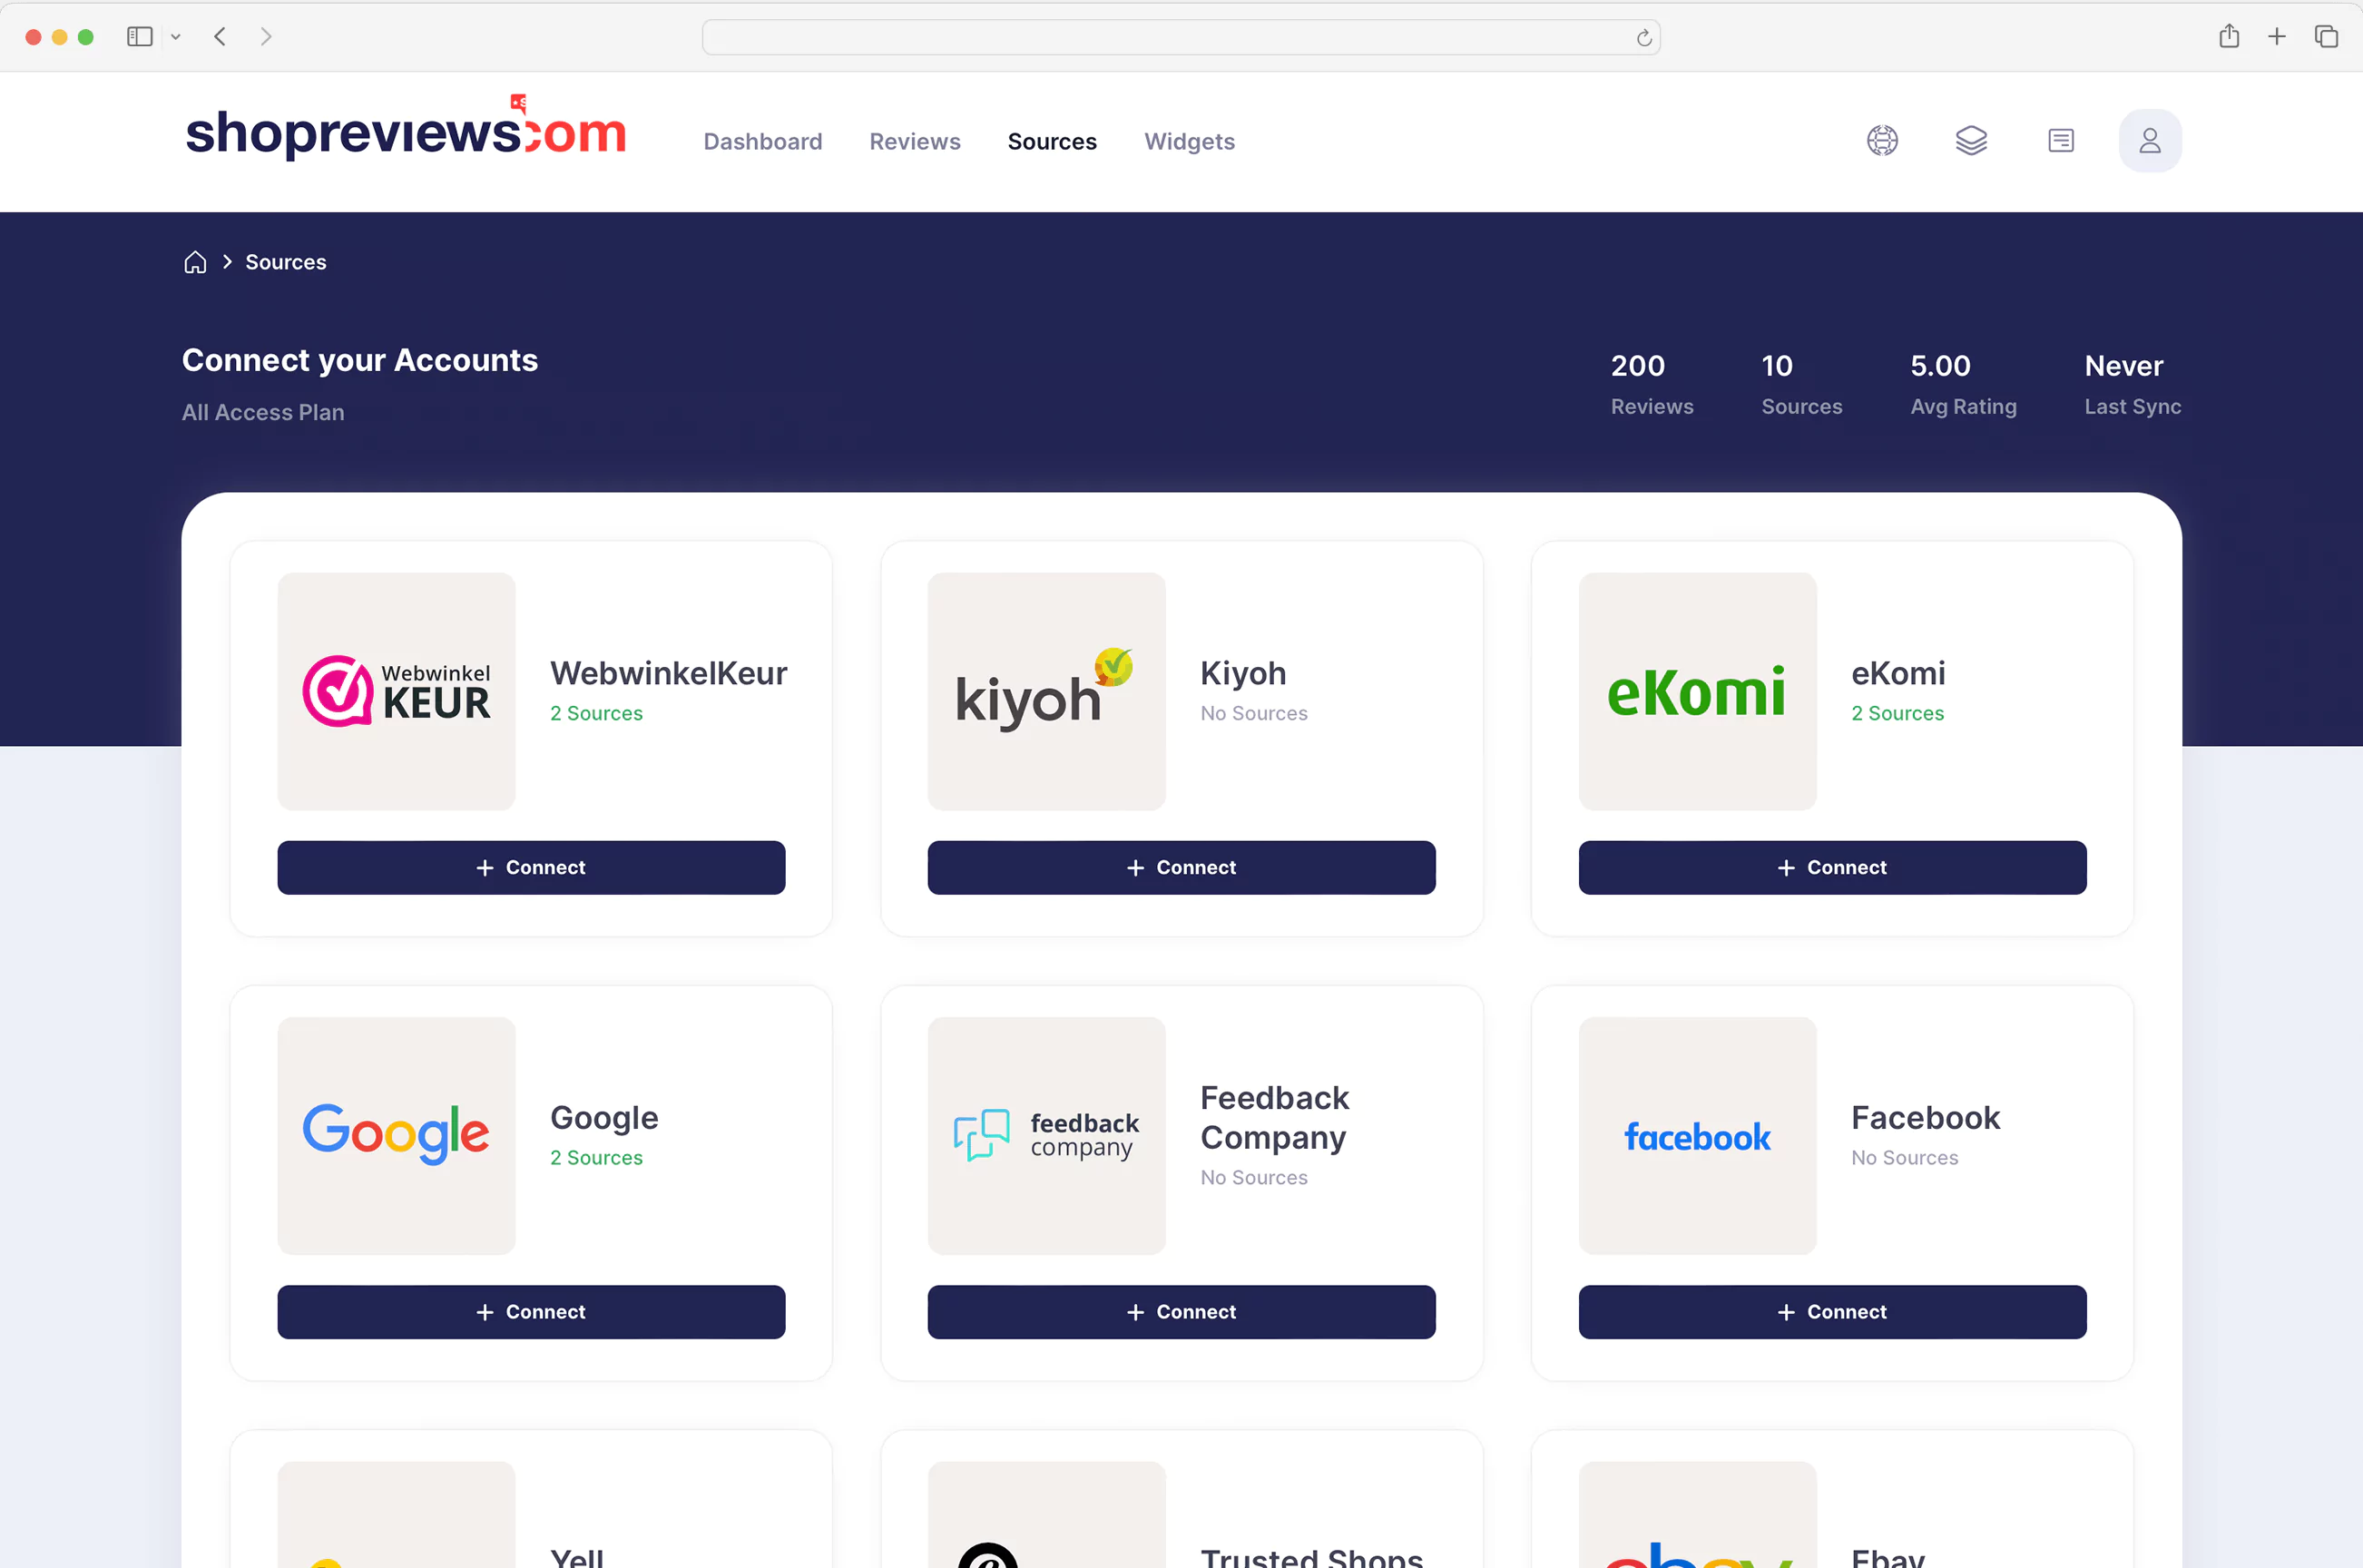The image size is (2363, 1568).
Task: Expand the sidebar dropdown chevron next to sidebar button
Action: point(176,37)
